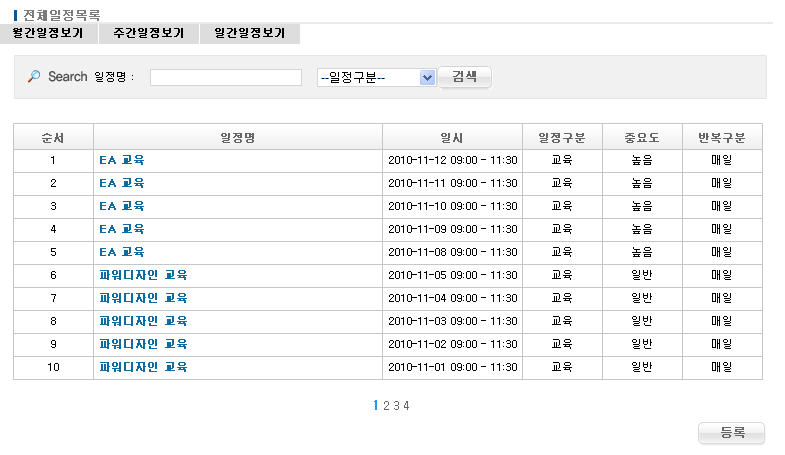Screen dimensions: 785x455
Task: Open 파워디자인 교육 entry dated 2010-11-01
Action: (143, 367)
